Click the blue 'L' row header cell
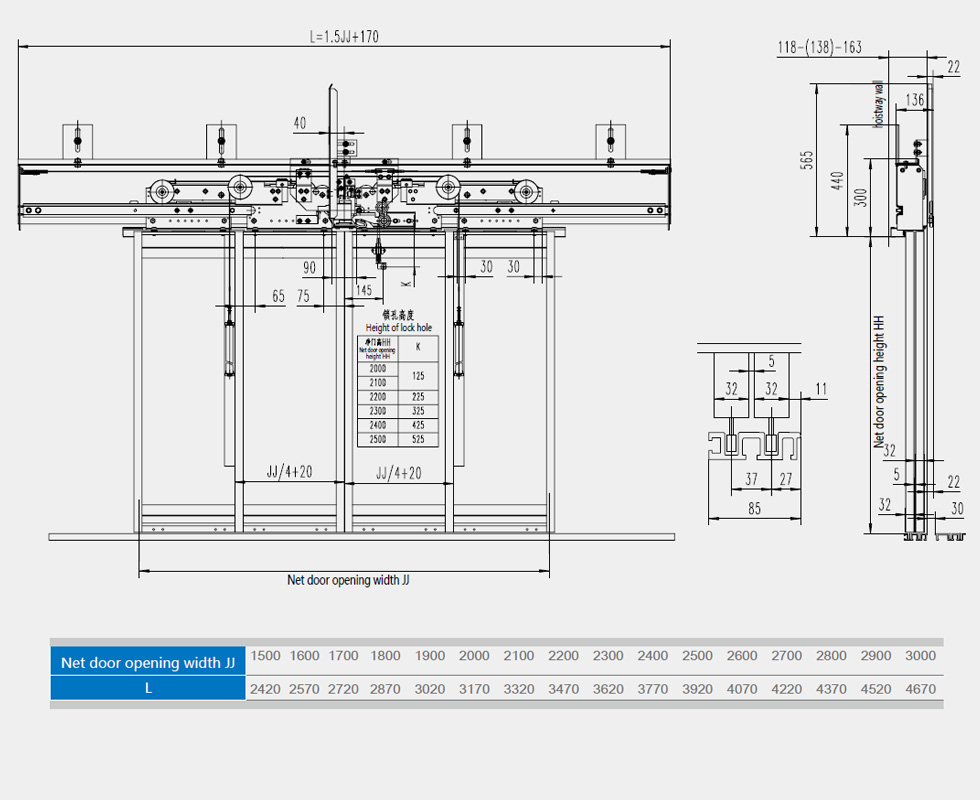Image resolution: width=980 pixels, height=800 pixels. coord(148,688)
